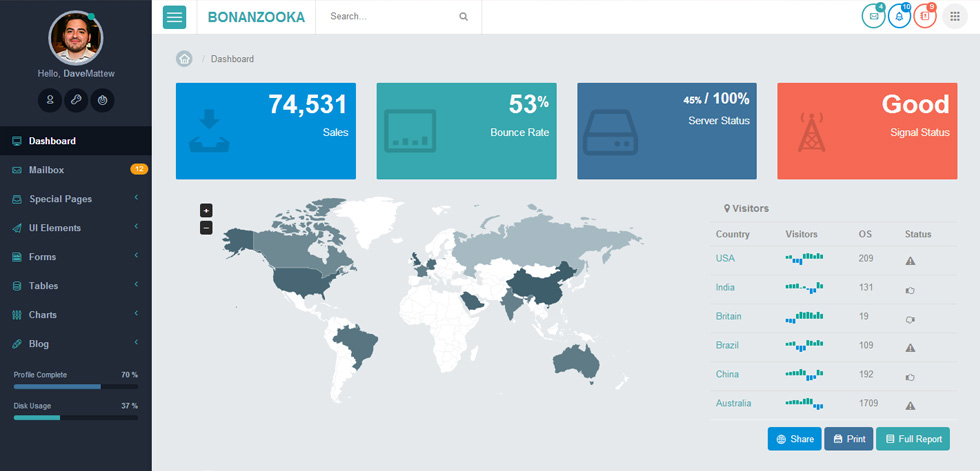Click the thumbs-down status icon for Britain
Viewport: 980px width, 471px height.
point(910,319)
